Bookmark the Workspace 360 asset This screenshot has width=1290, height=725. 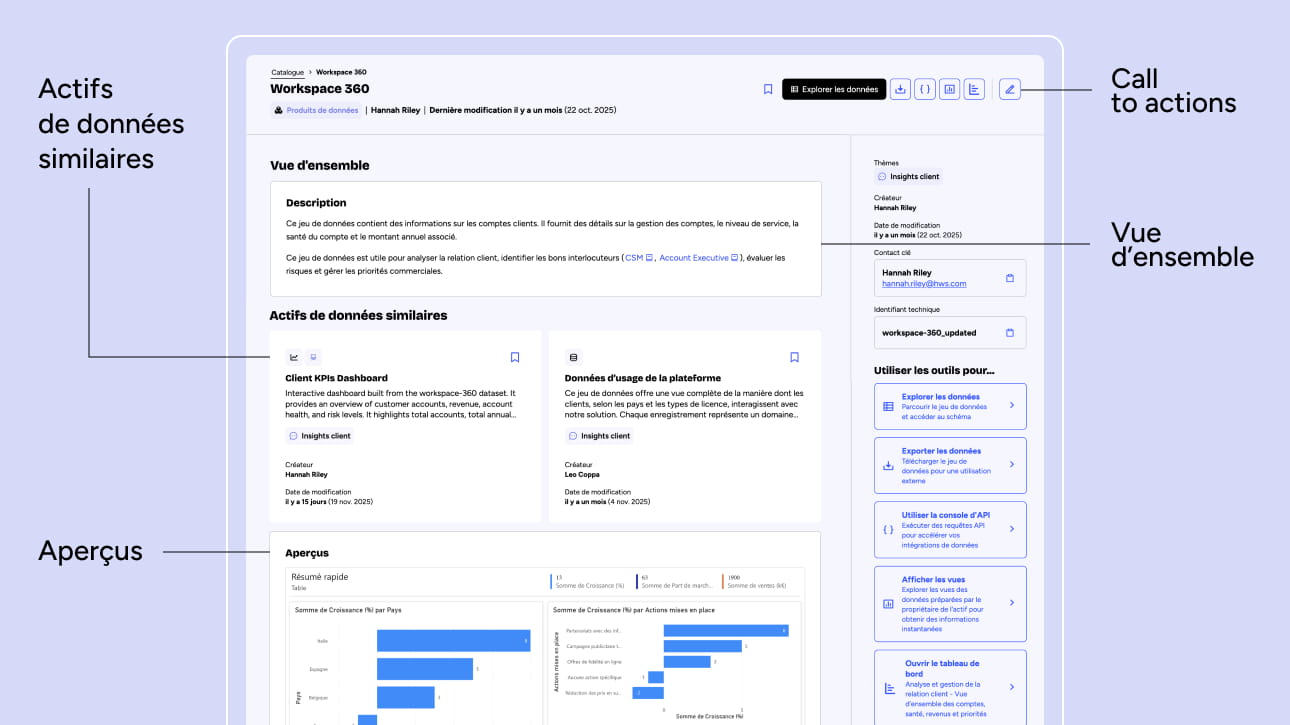click(x=768, y=89)
